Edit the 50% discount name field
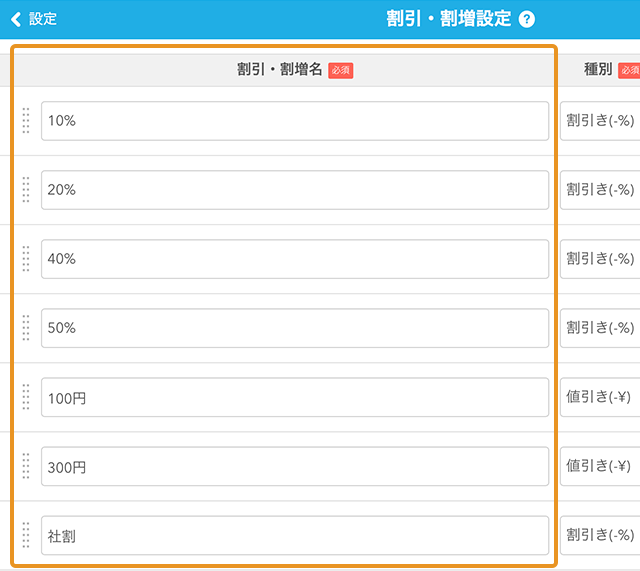 295,328
